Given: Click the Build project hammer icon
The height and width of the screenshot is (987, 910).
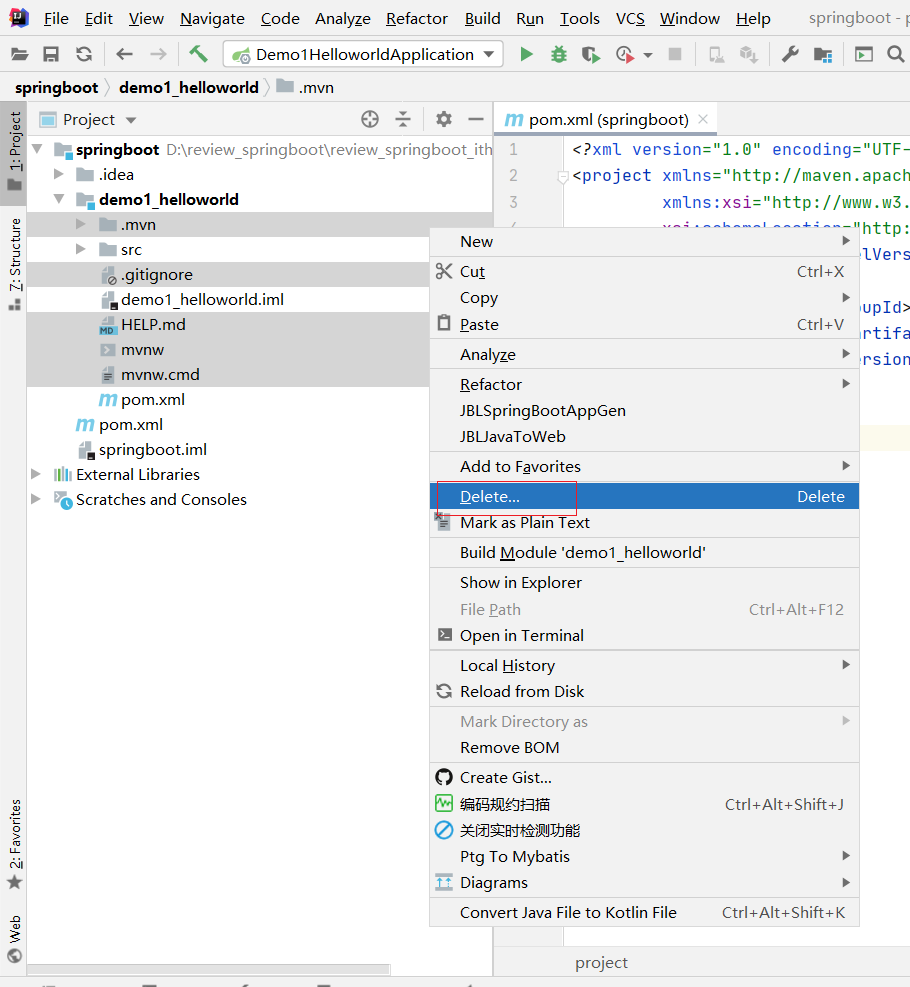Looking at the screenshot, I should pos(198,54).
